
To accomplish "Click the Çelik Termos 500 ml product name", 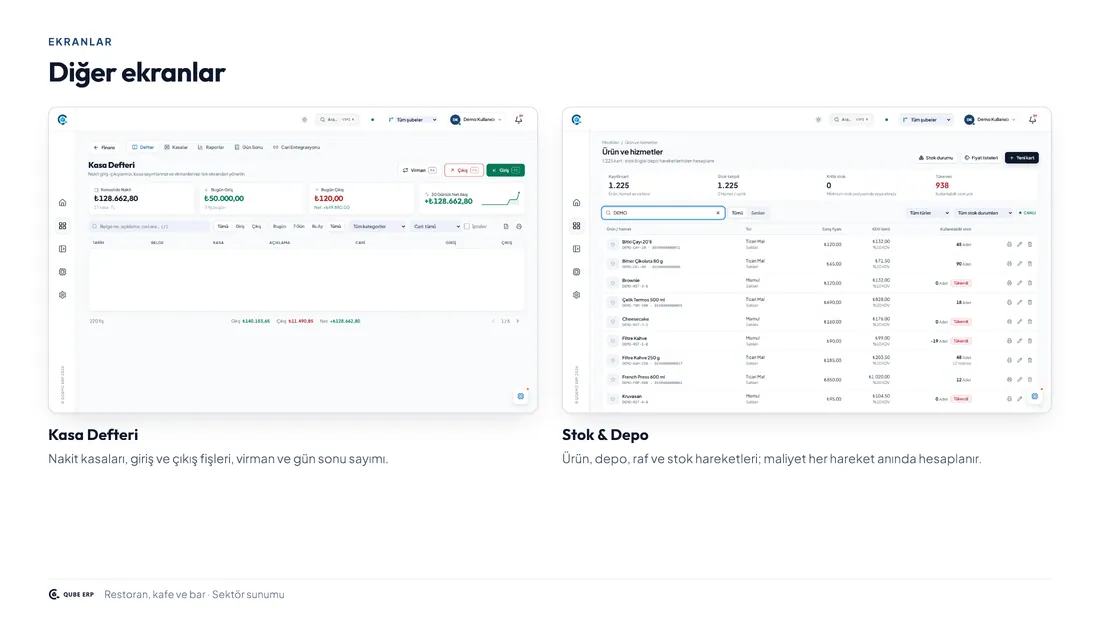I will point(643,300).
